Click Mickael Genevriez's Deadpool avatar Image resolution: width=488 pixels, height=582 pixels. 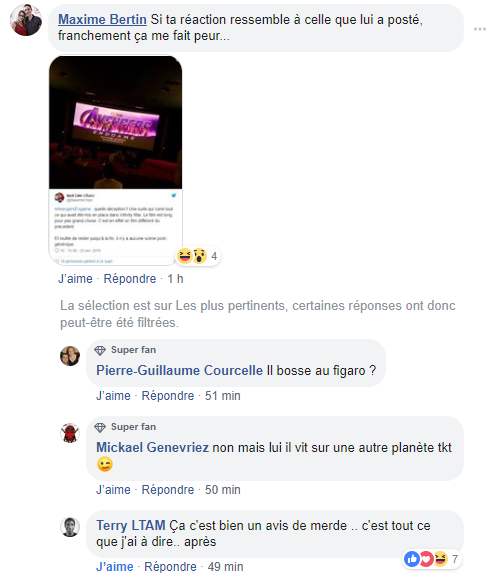tap(70, 433)
